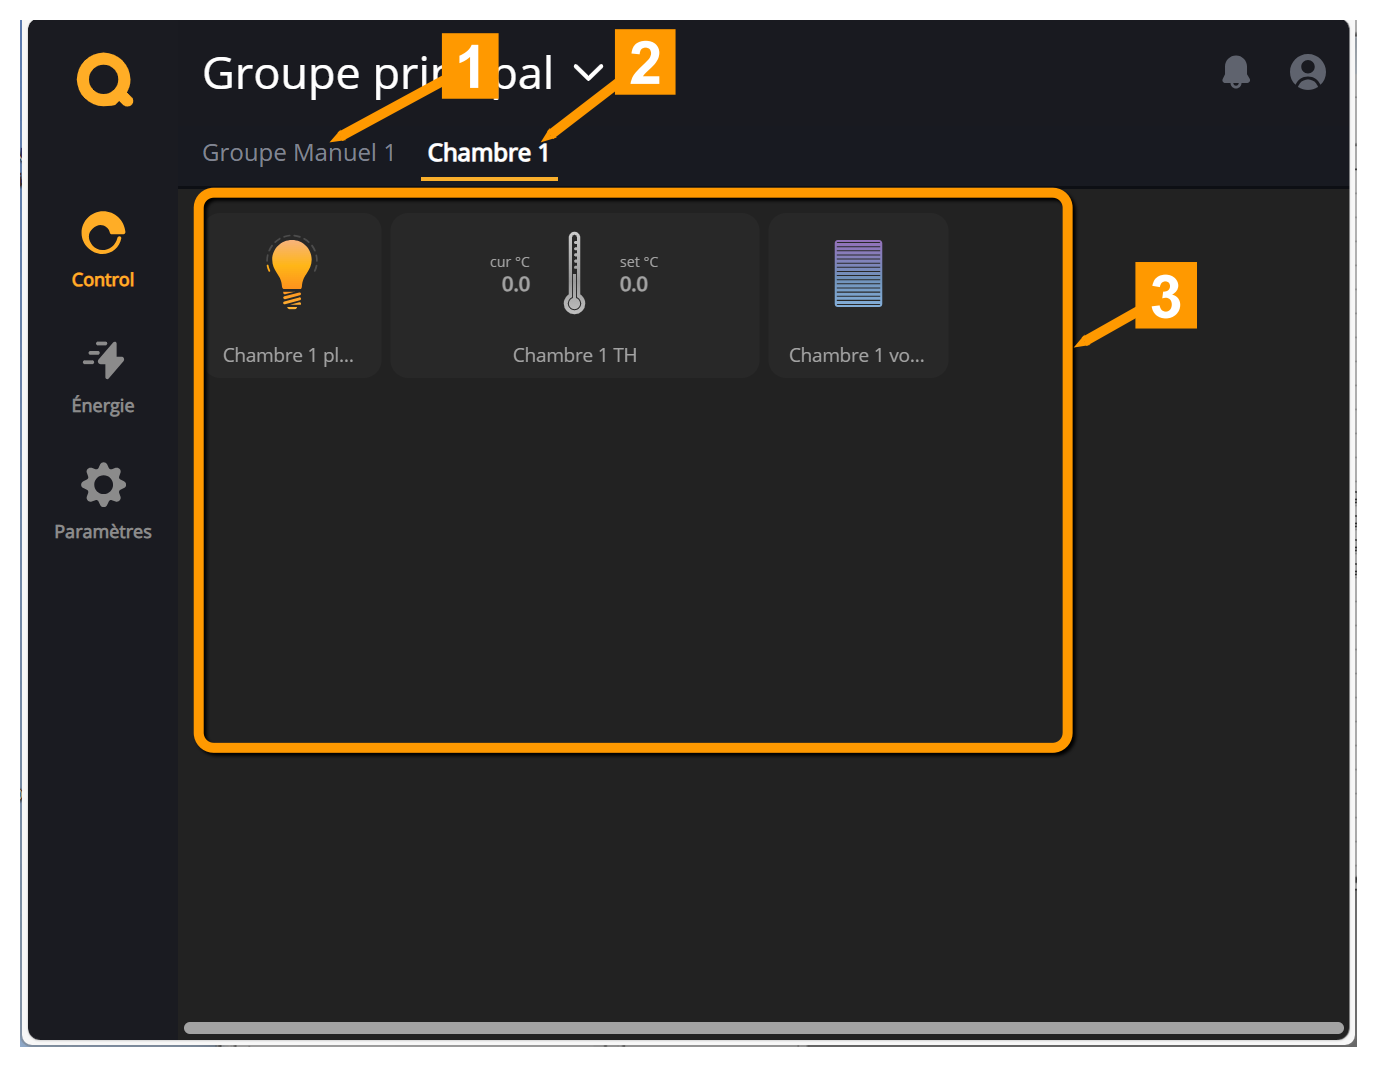Click the blinds icon on Chambre 1 vo tile
Image resolution: width=1377 pixels, height=1067 pixels.
[x=857, y=271]
